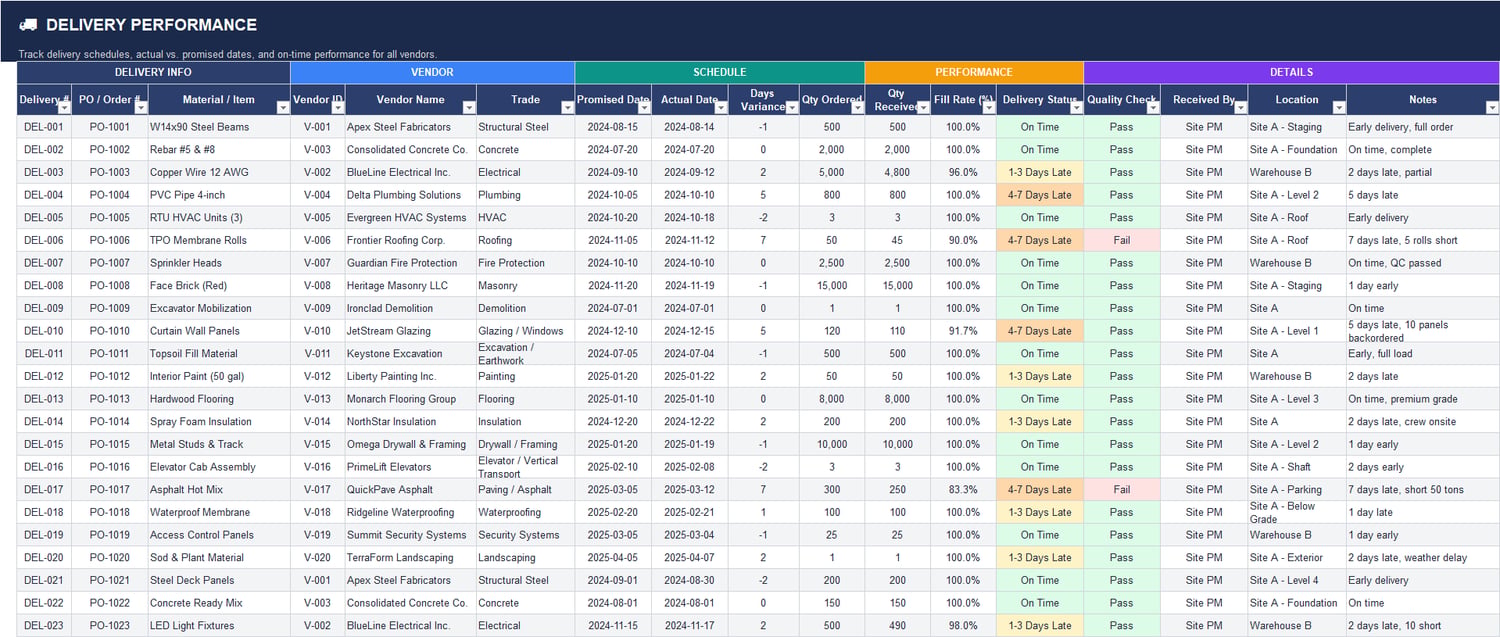The width and height of the screenshot is (1500, 637).
Task: Select cell PO-1006
Action: (x=109, y=240)
